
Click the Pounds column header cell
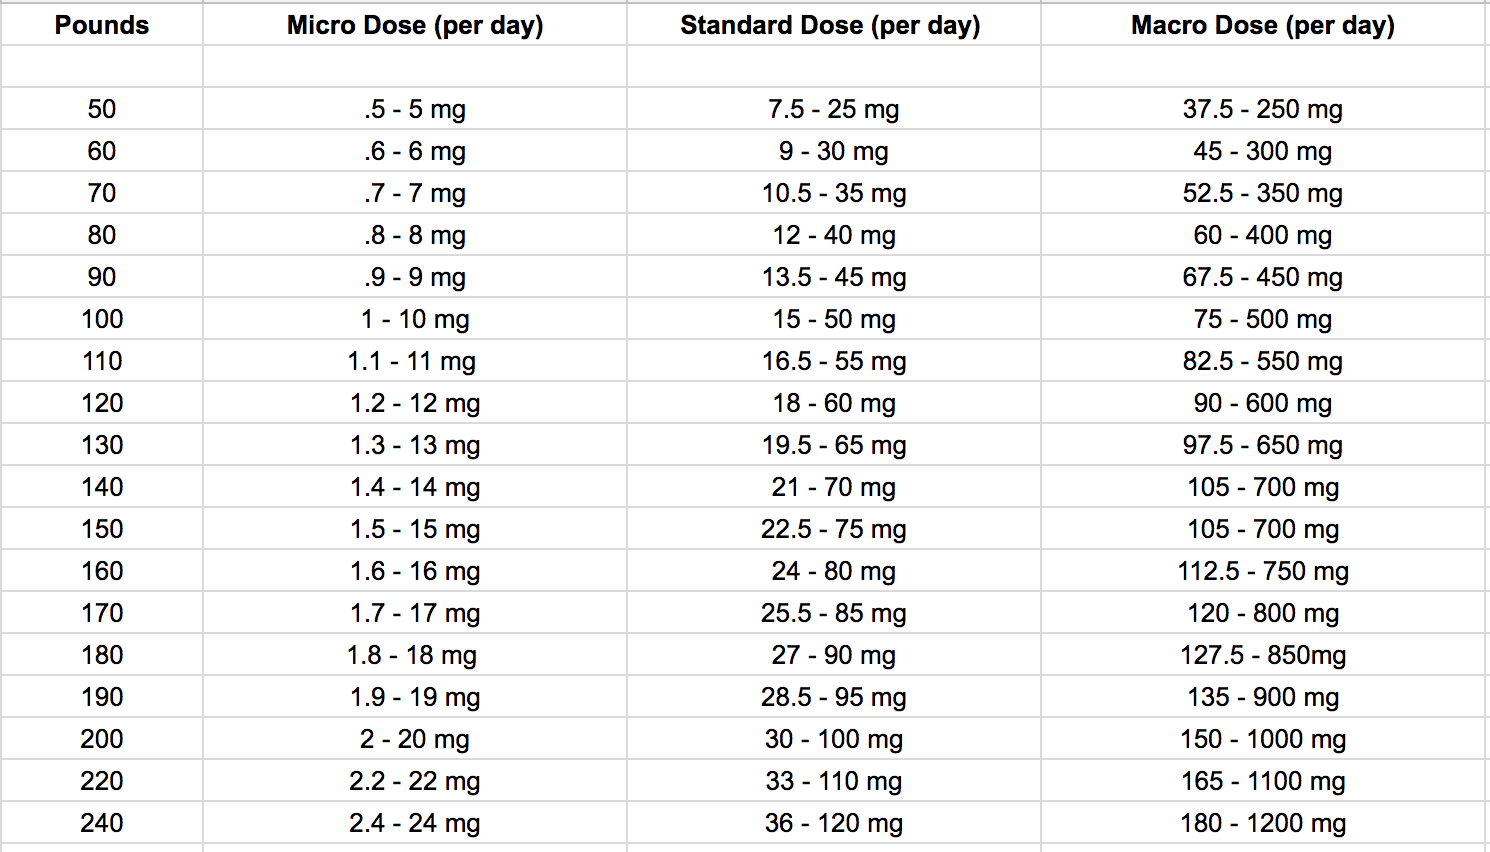102,25
